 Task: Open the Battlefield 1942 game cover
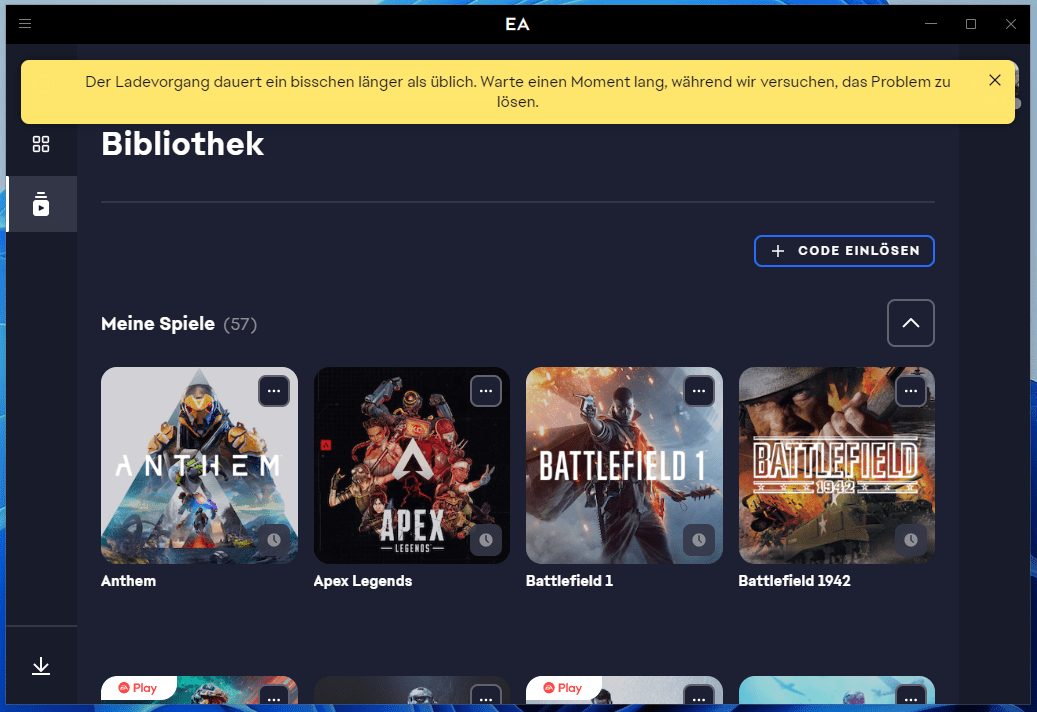(x=836, y=465)
